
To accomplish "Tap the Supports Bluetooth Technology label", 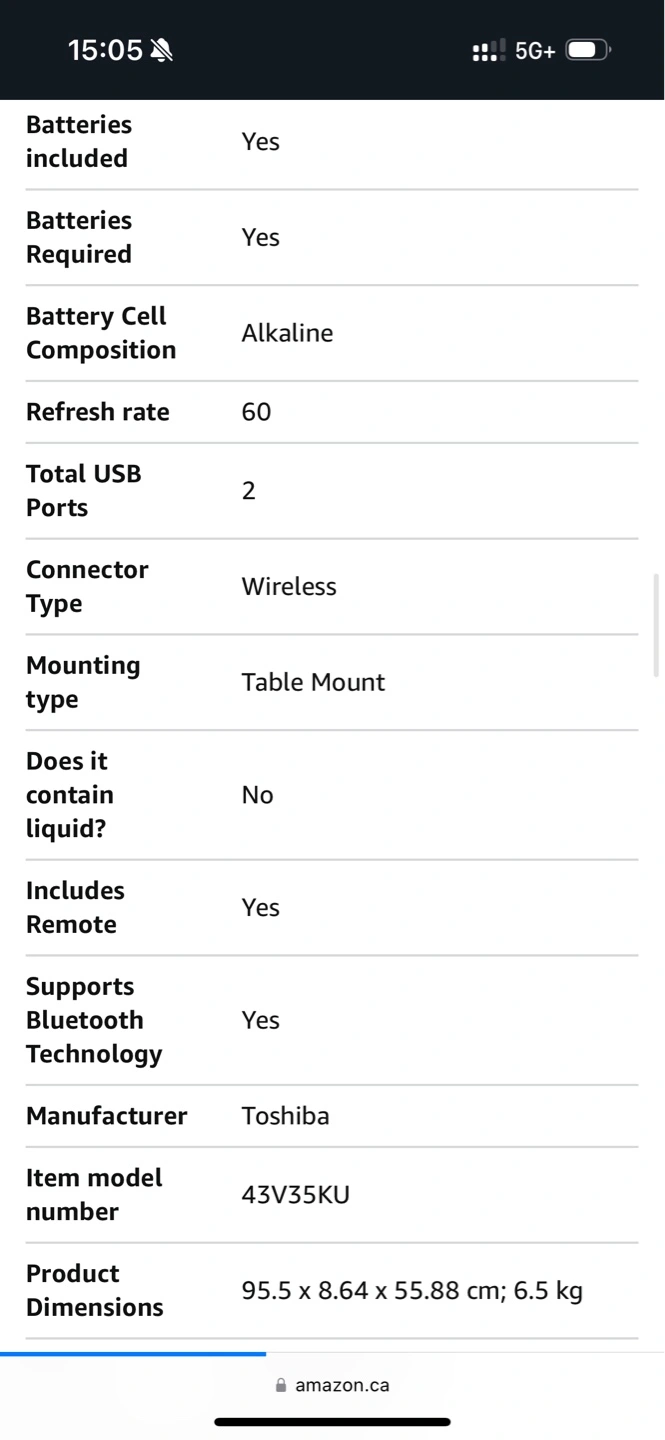I will pos(94,1020).
